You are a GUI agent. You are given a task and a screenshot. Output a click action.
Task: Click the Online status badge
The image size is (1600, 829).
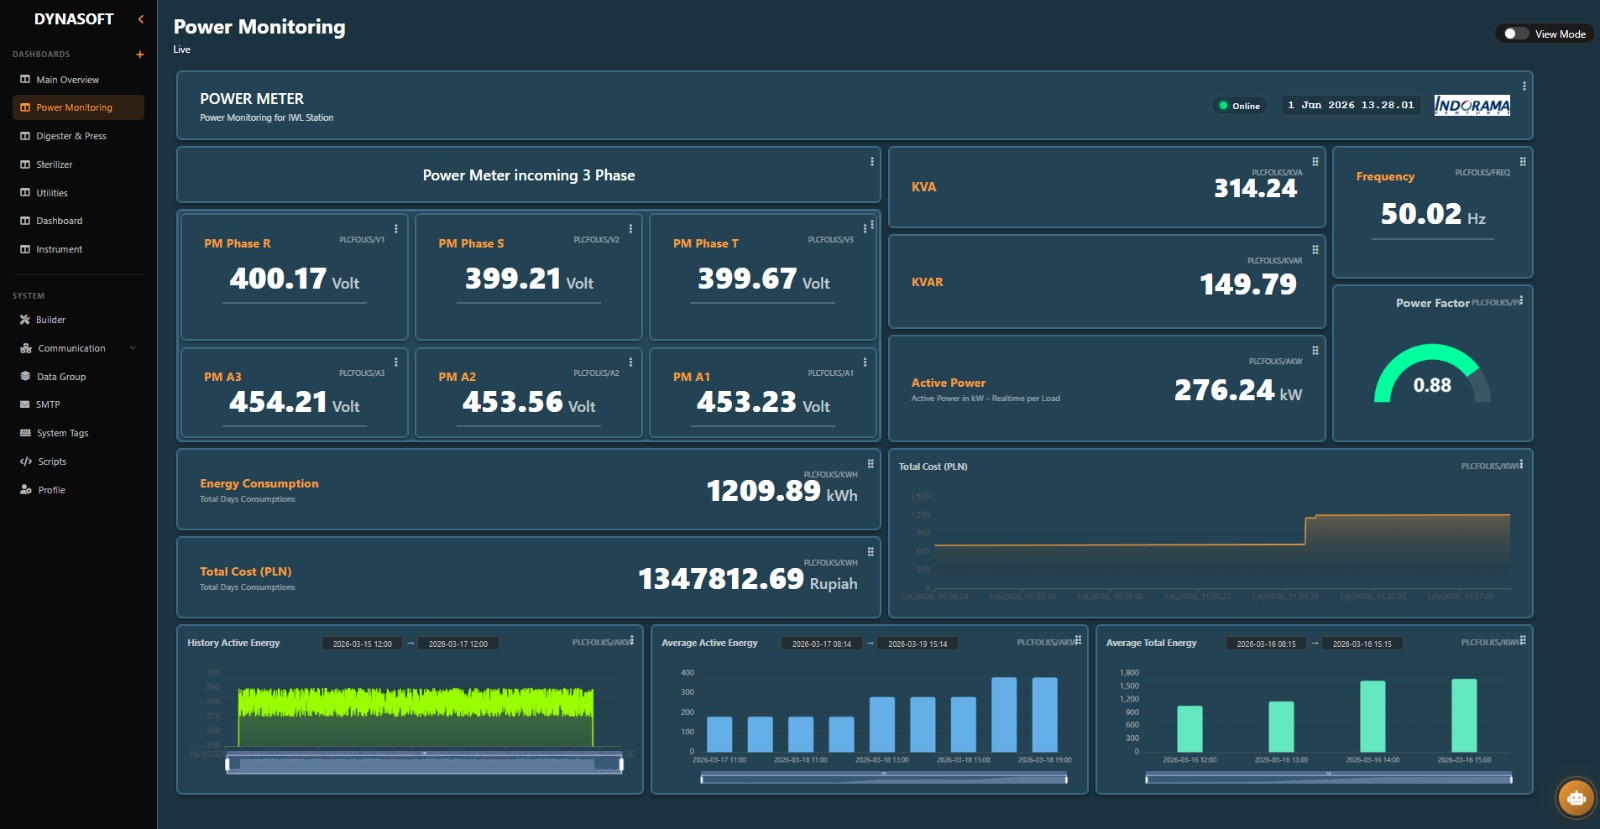pos(1240,106)
